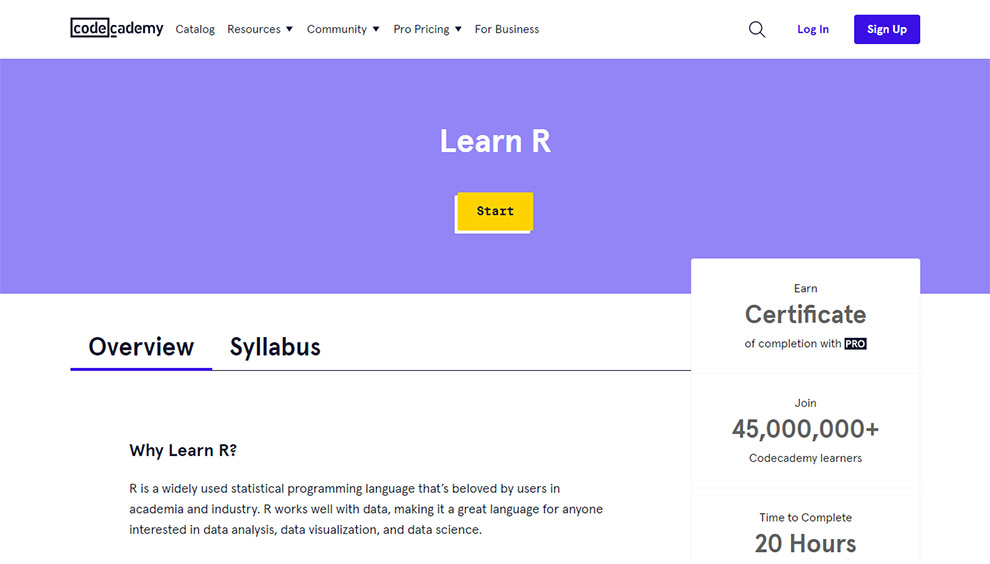
Task: Switch to the Overview tab
Action: click(141, 347)
